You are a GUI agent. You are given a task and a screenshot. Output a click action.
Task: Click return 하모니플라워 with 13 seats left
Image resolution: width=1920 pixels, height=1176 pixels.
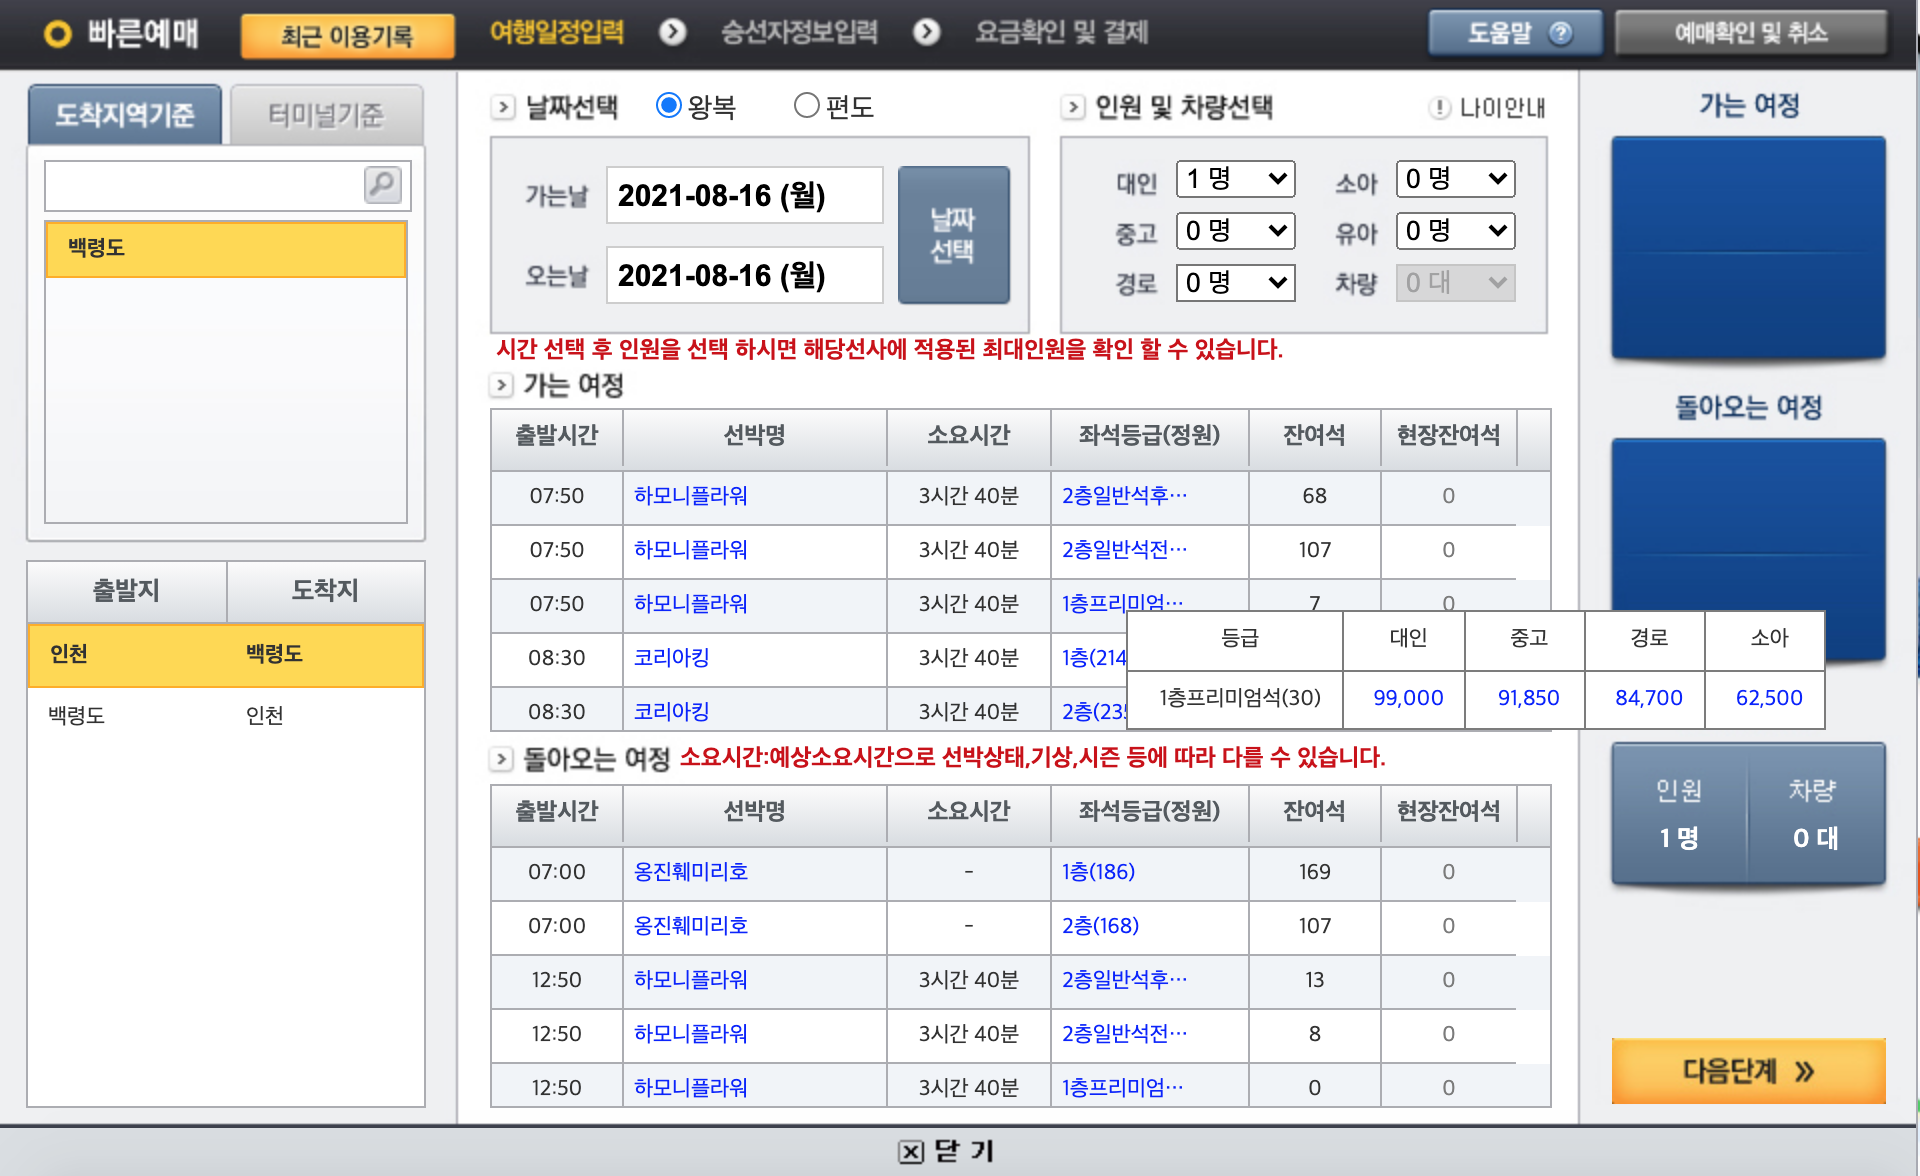click(x=691, y=980)
